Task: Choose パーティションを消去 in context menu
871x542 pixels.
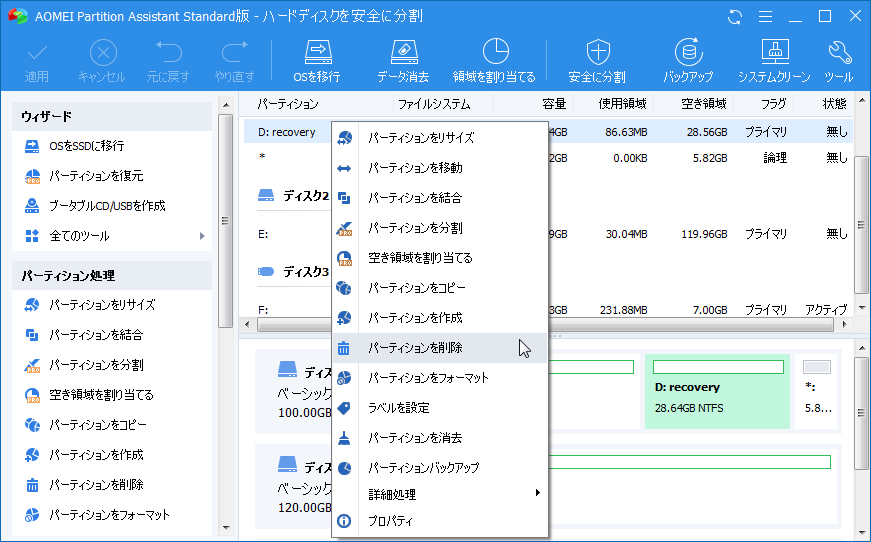Action: (440, 438)
